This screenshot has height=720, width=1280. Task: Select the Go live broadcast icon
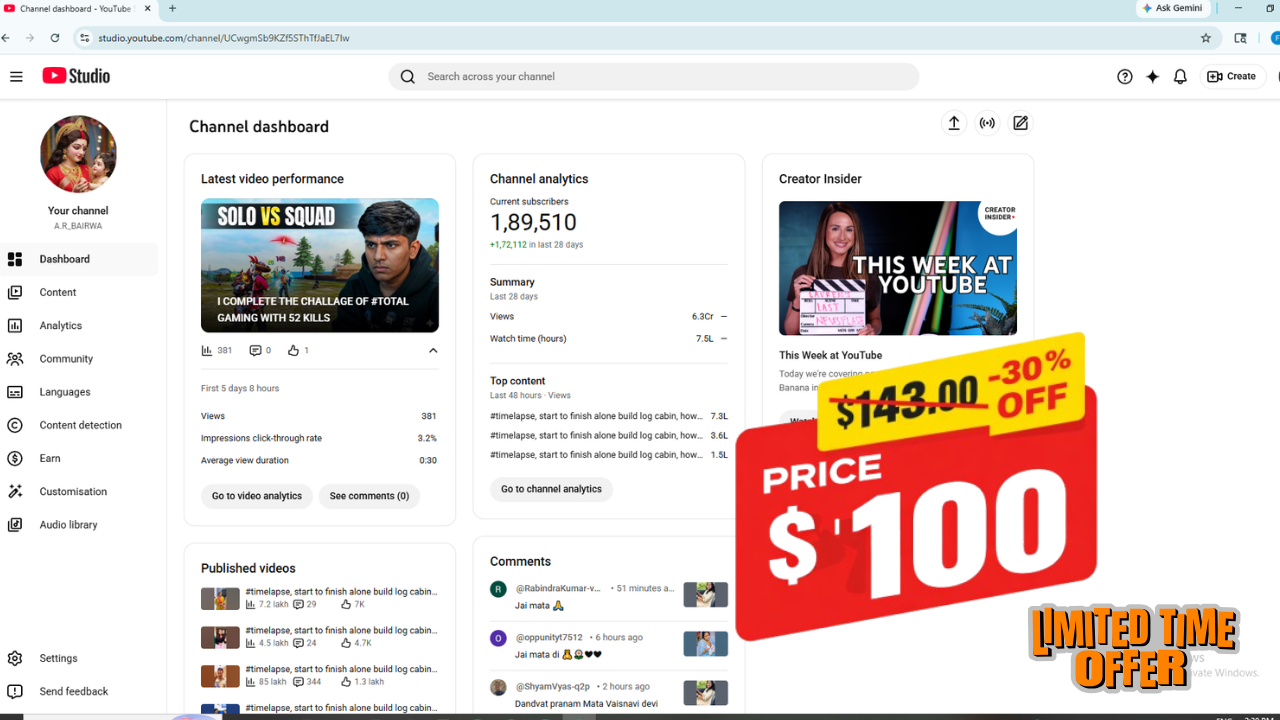tap(987, 122)
